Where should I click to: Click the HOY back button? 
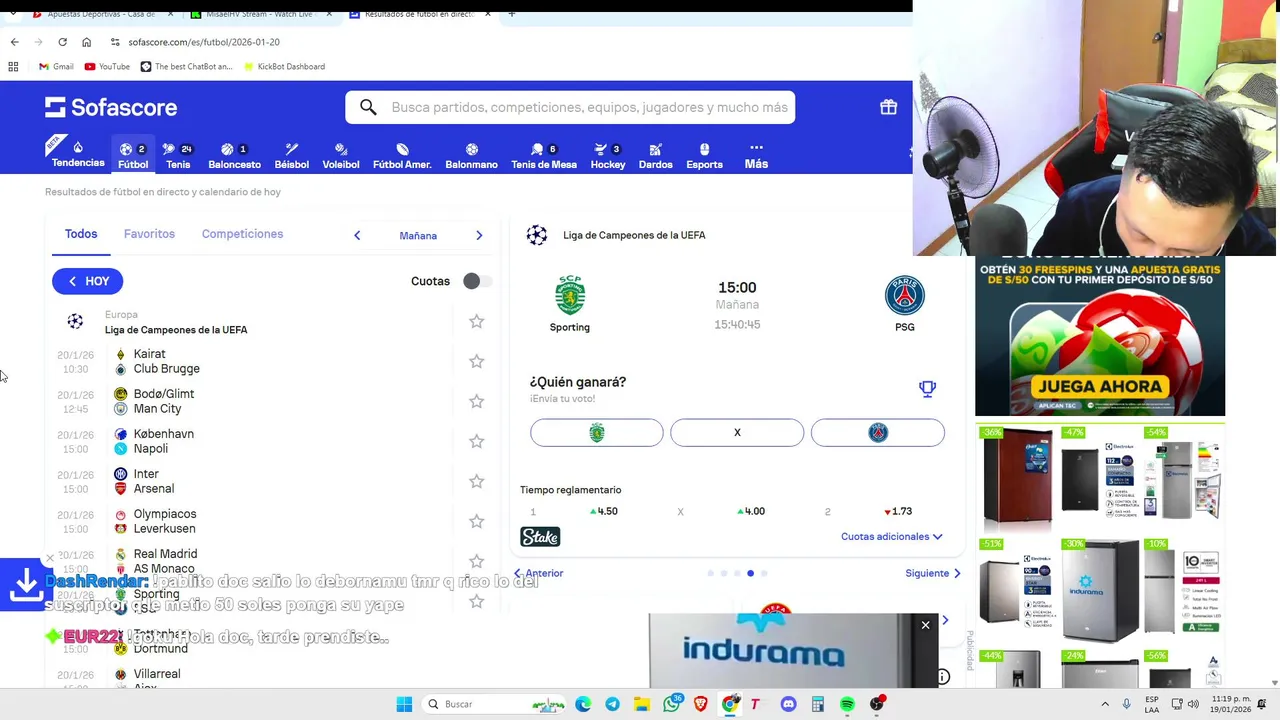click(x=88, y=281)
